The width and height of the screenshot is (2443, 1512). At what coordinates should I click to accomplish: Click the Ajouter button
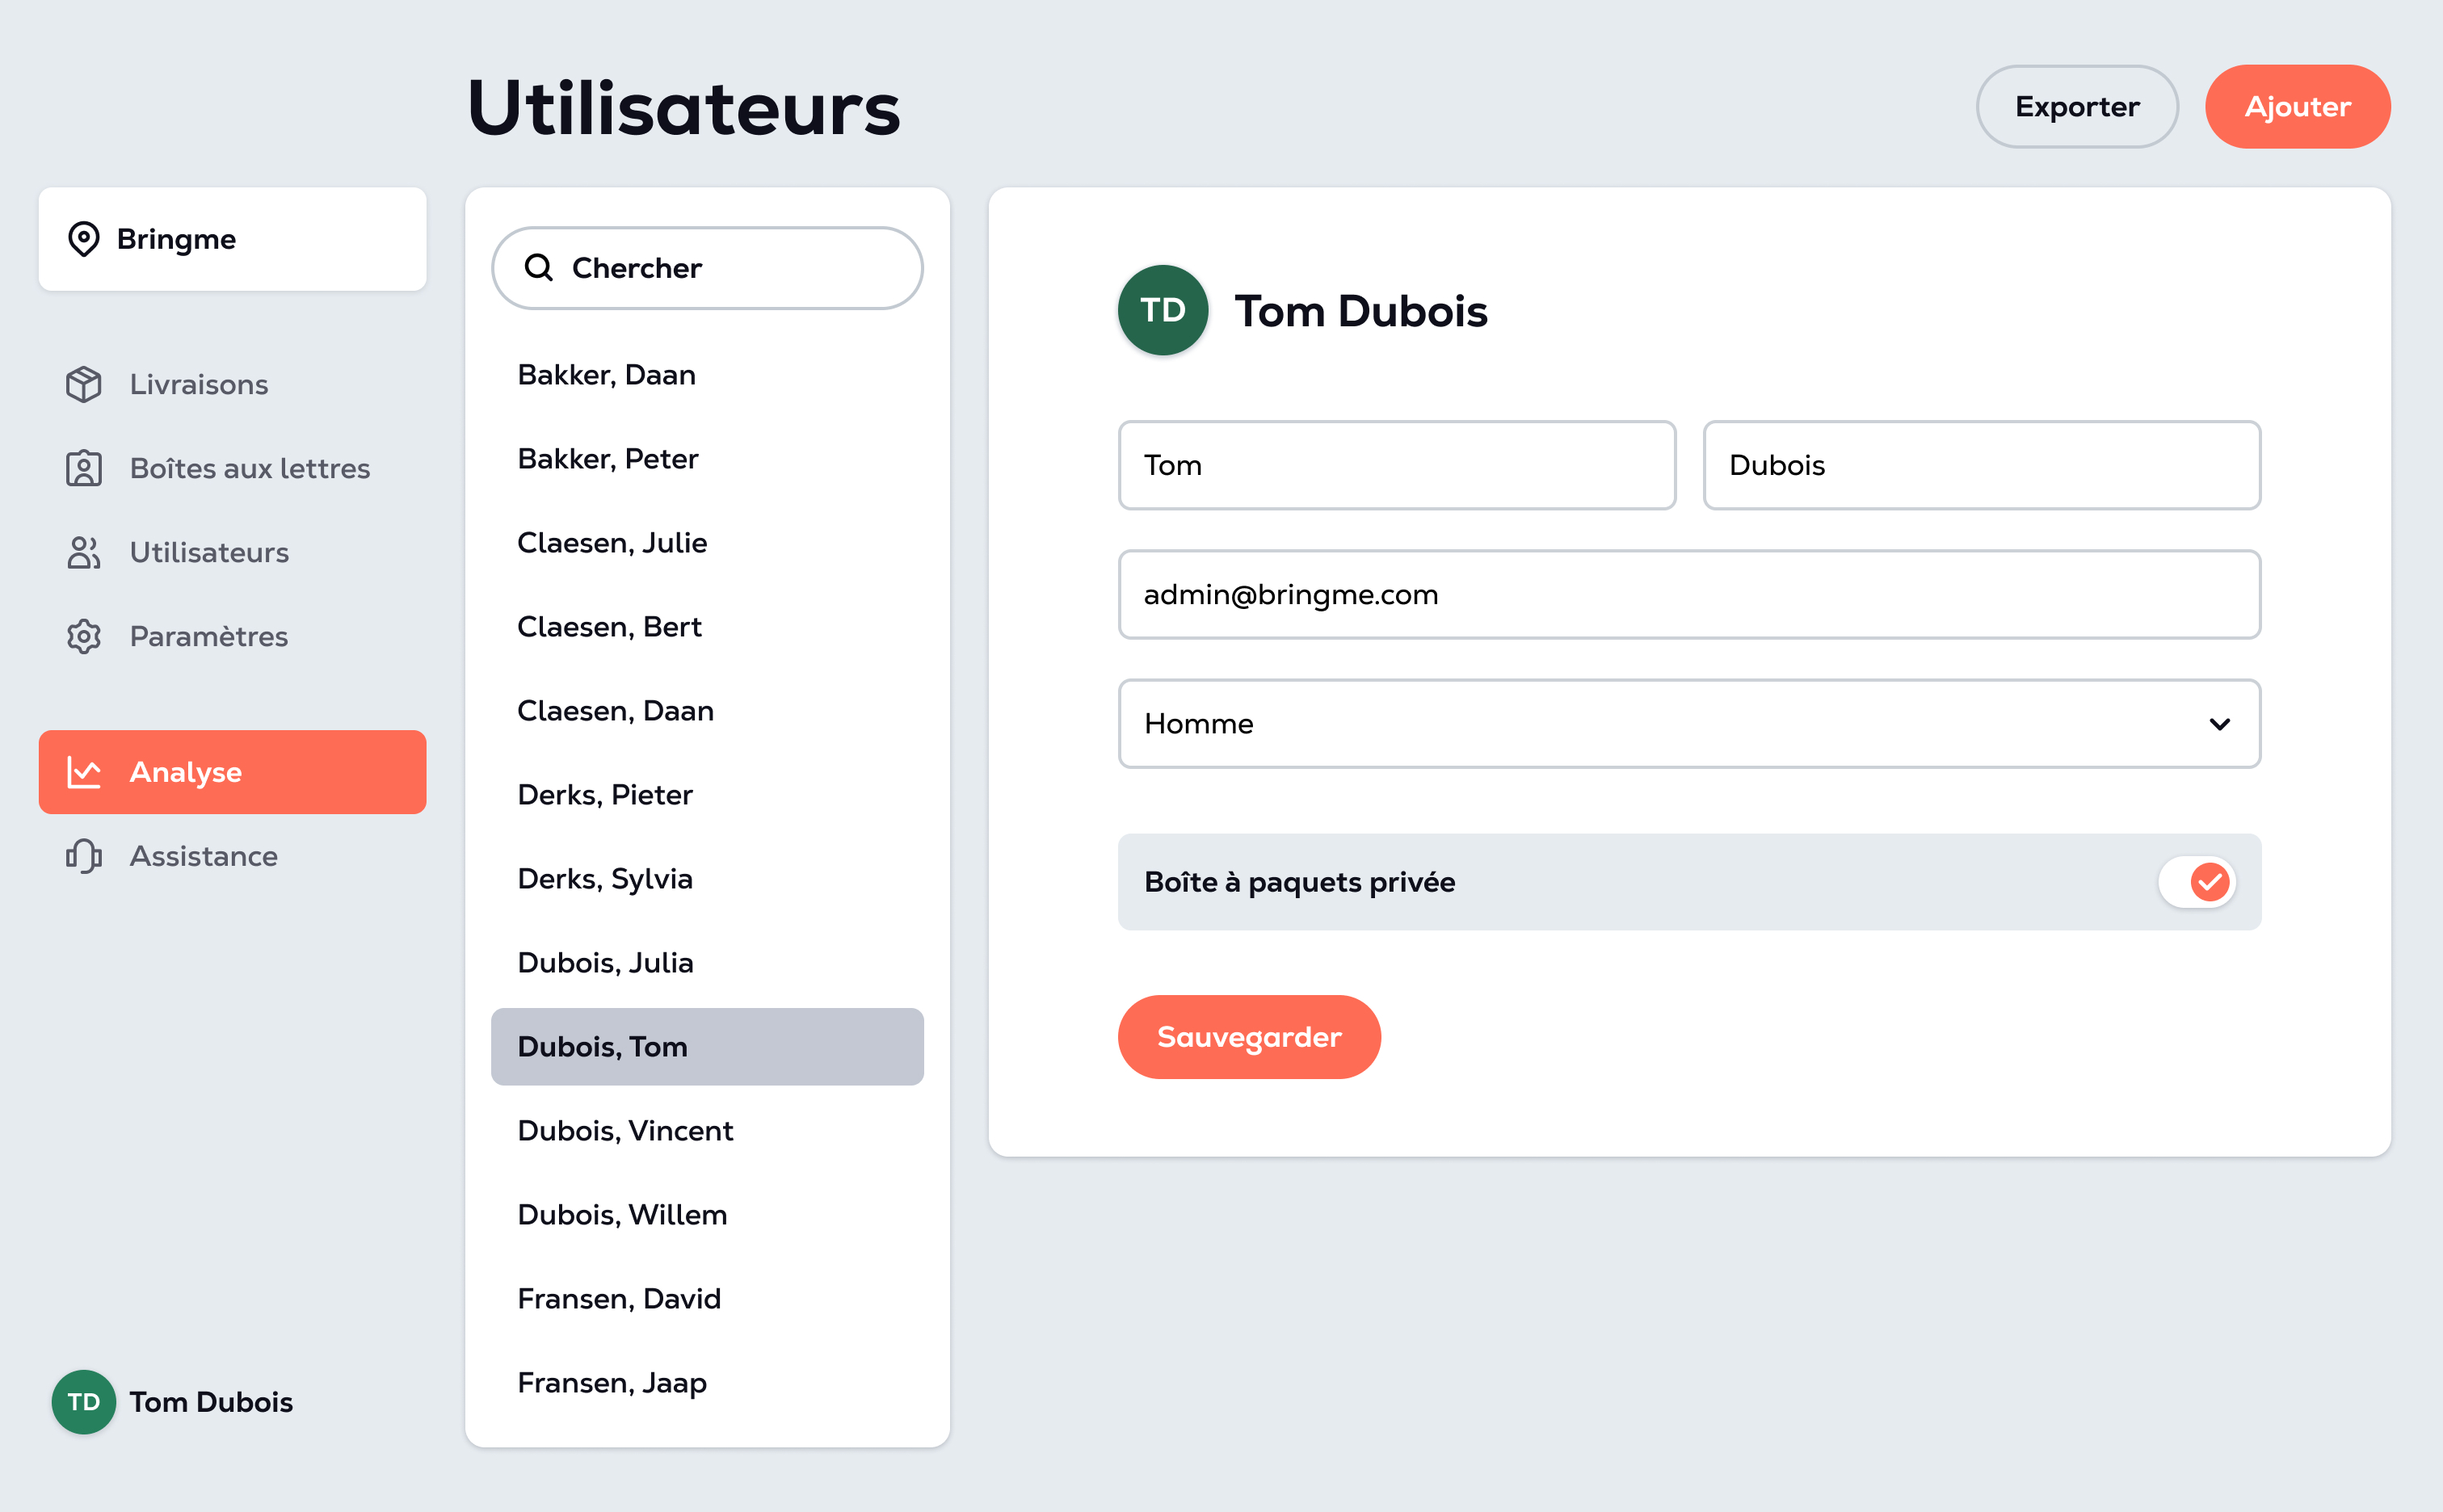click(2297, 107)
